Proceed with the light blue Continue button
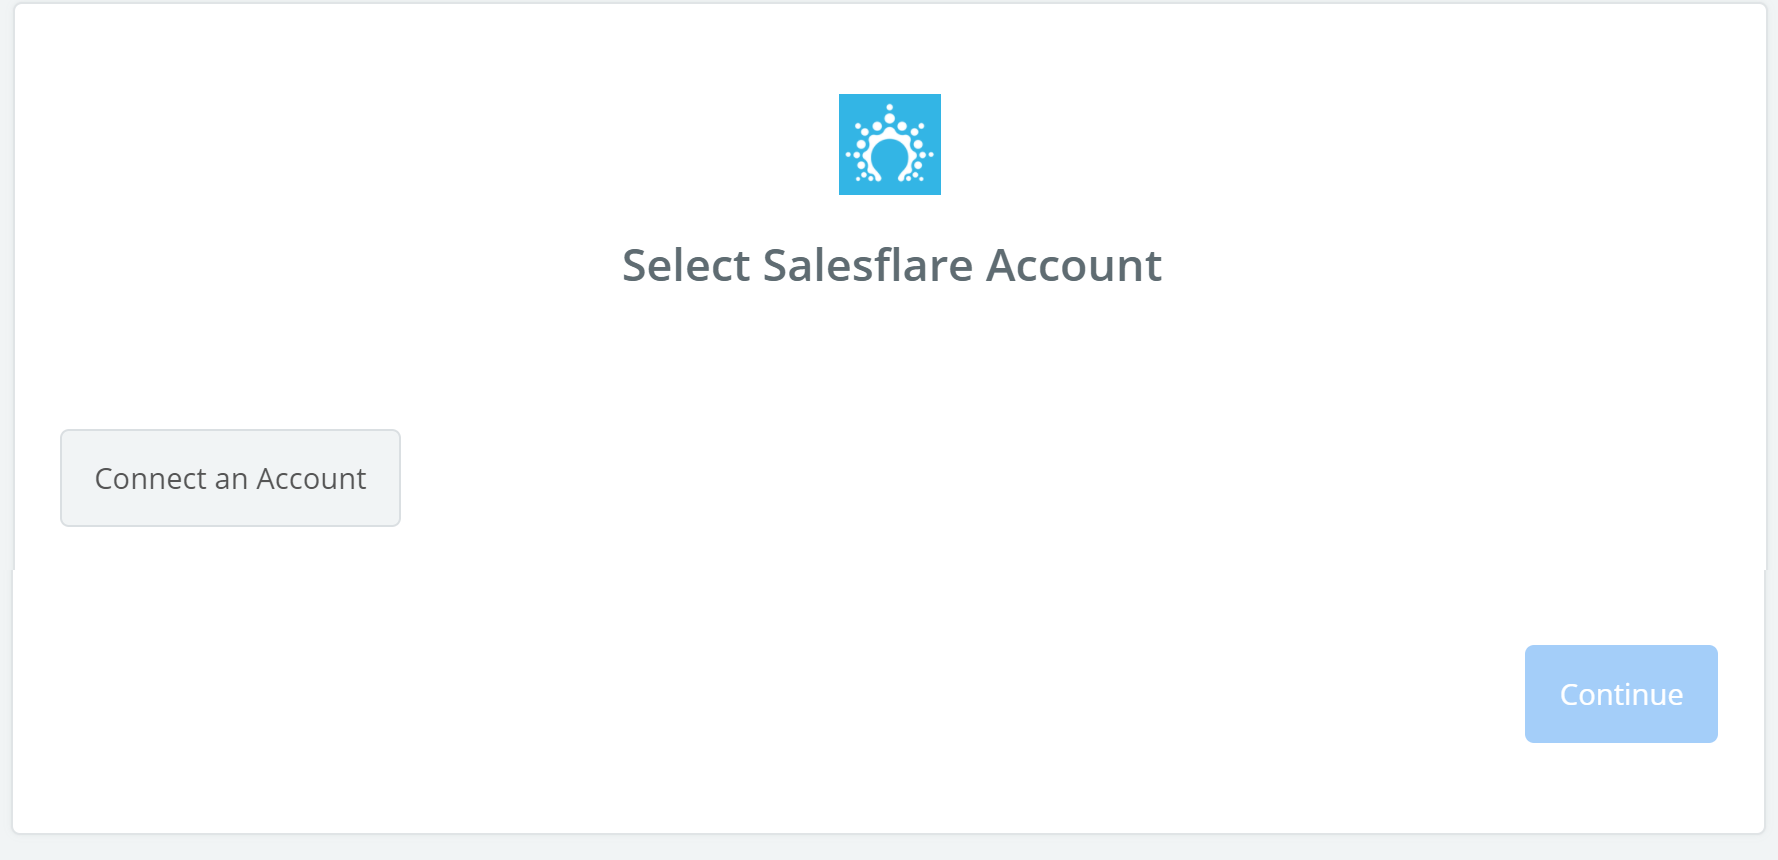Screen dimensions: 1778x860 click(x=1621, y=694)
